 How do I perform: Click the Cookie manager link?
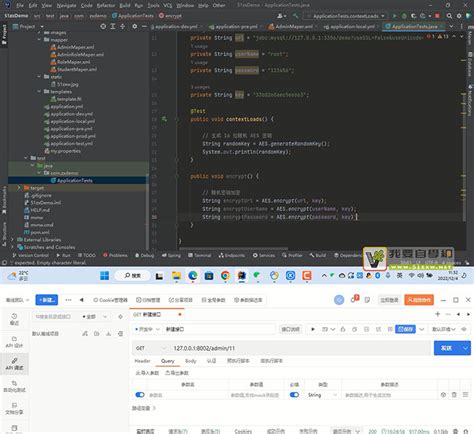pyautogui.click(x=110, y=300)
